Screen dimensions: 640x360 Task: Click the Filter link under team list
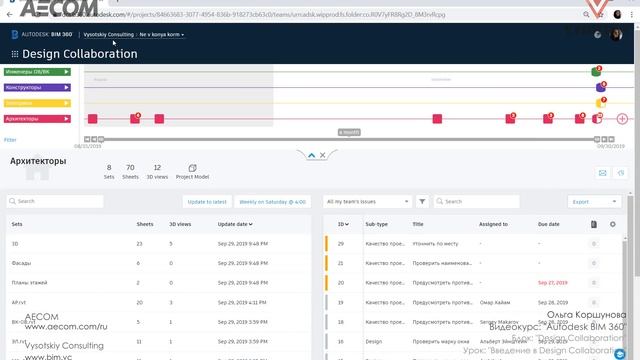point(10,140)
